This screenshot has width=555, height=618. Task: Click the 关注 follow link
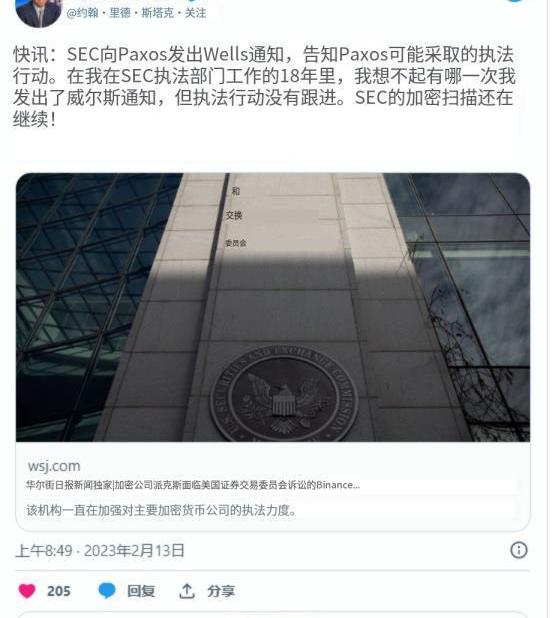pyautogui.click(x=196, y=13)
